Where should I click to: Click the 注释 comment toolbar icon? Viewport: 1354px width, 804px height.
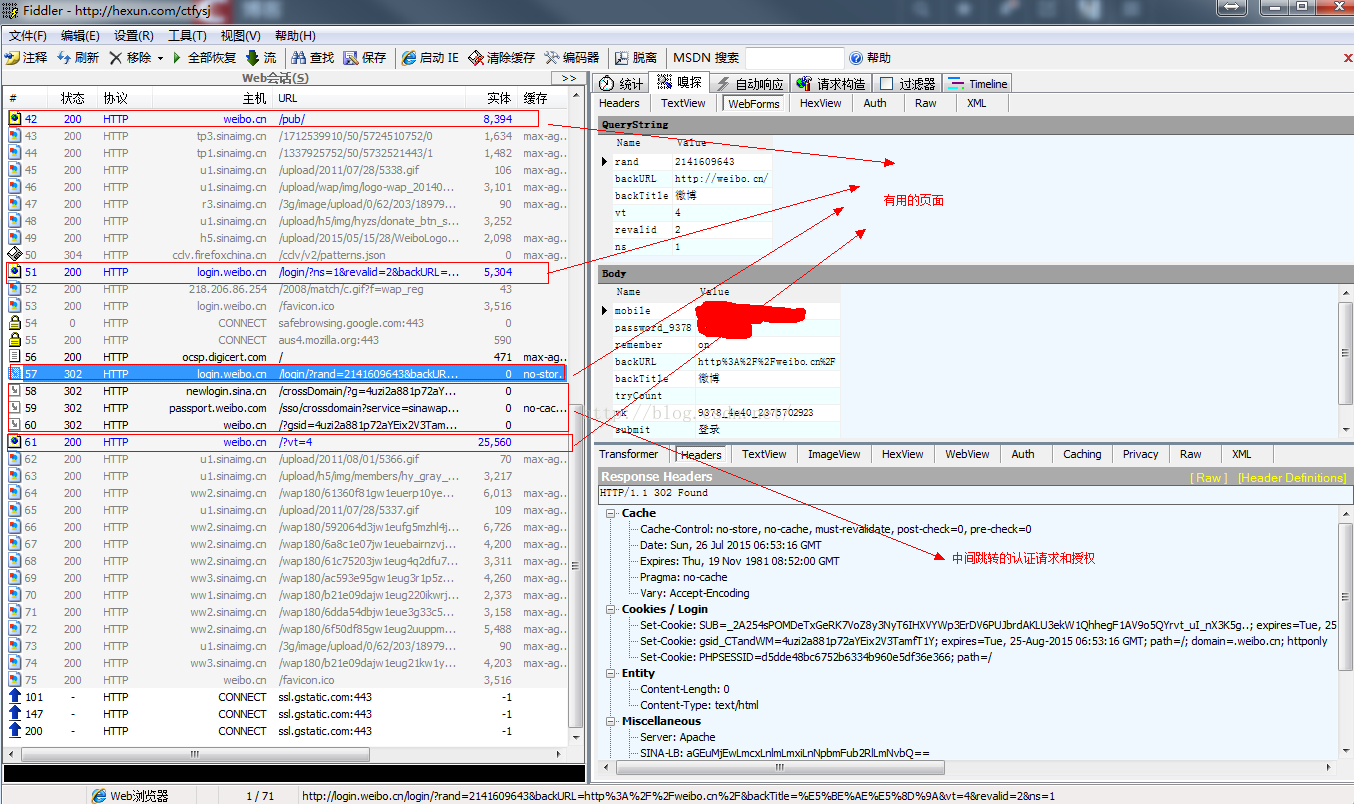tap(12, 58)
